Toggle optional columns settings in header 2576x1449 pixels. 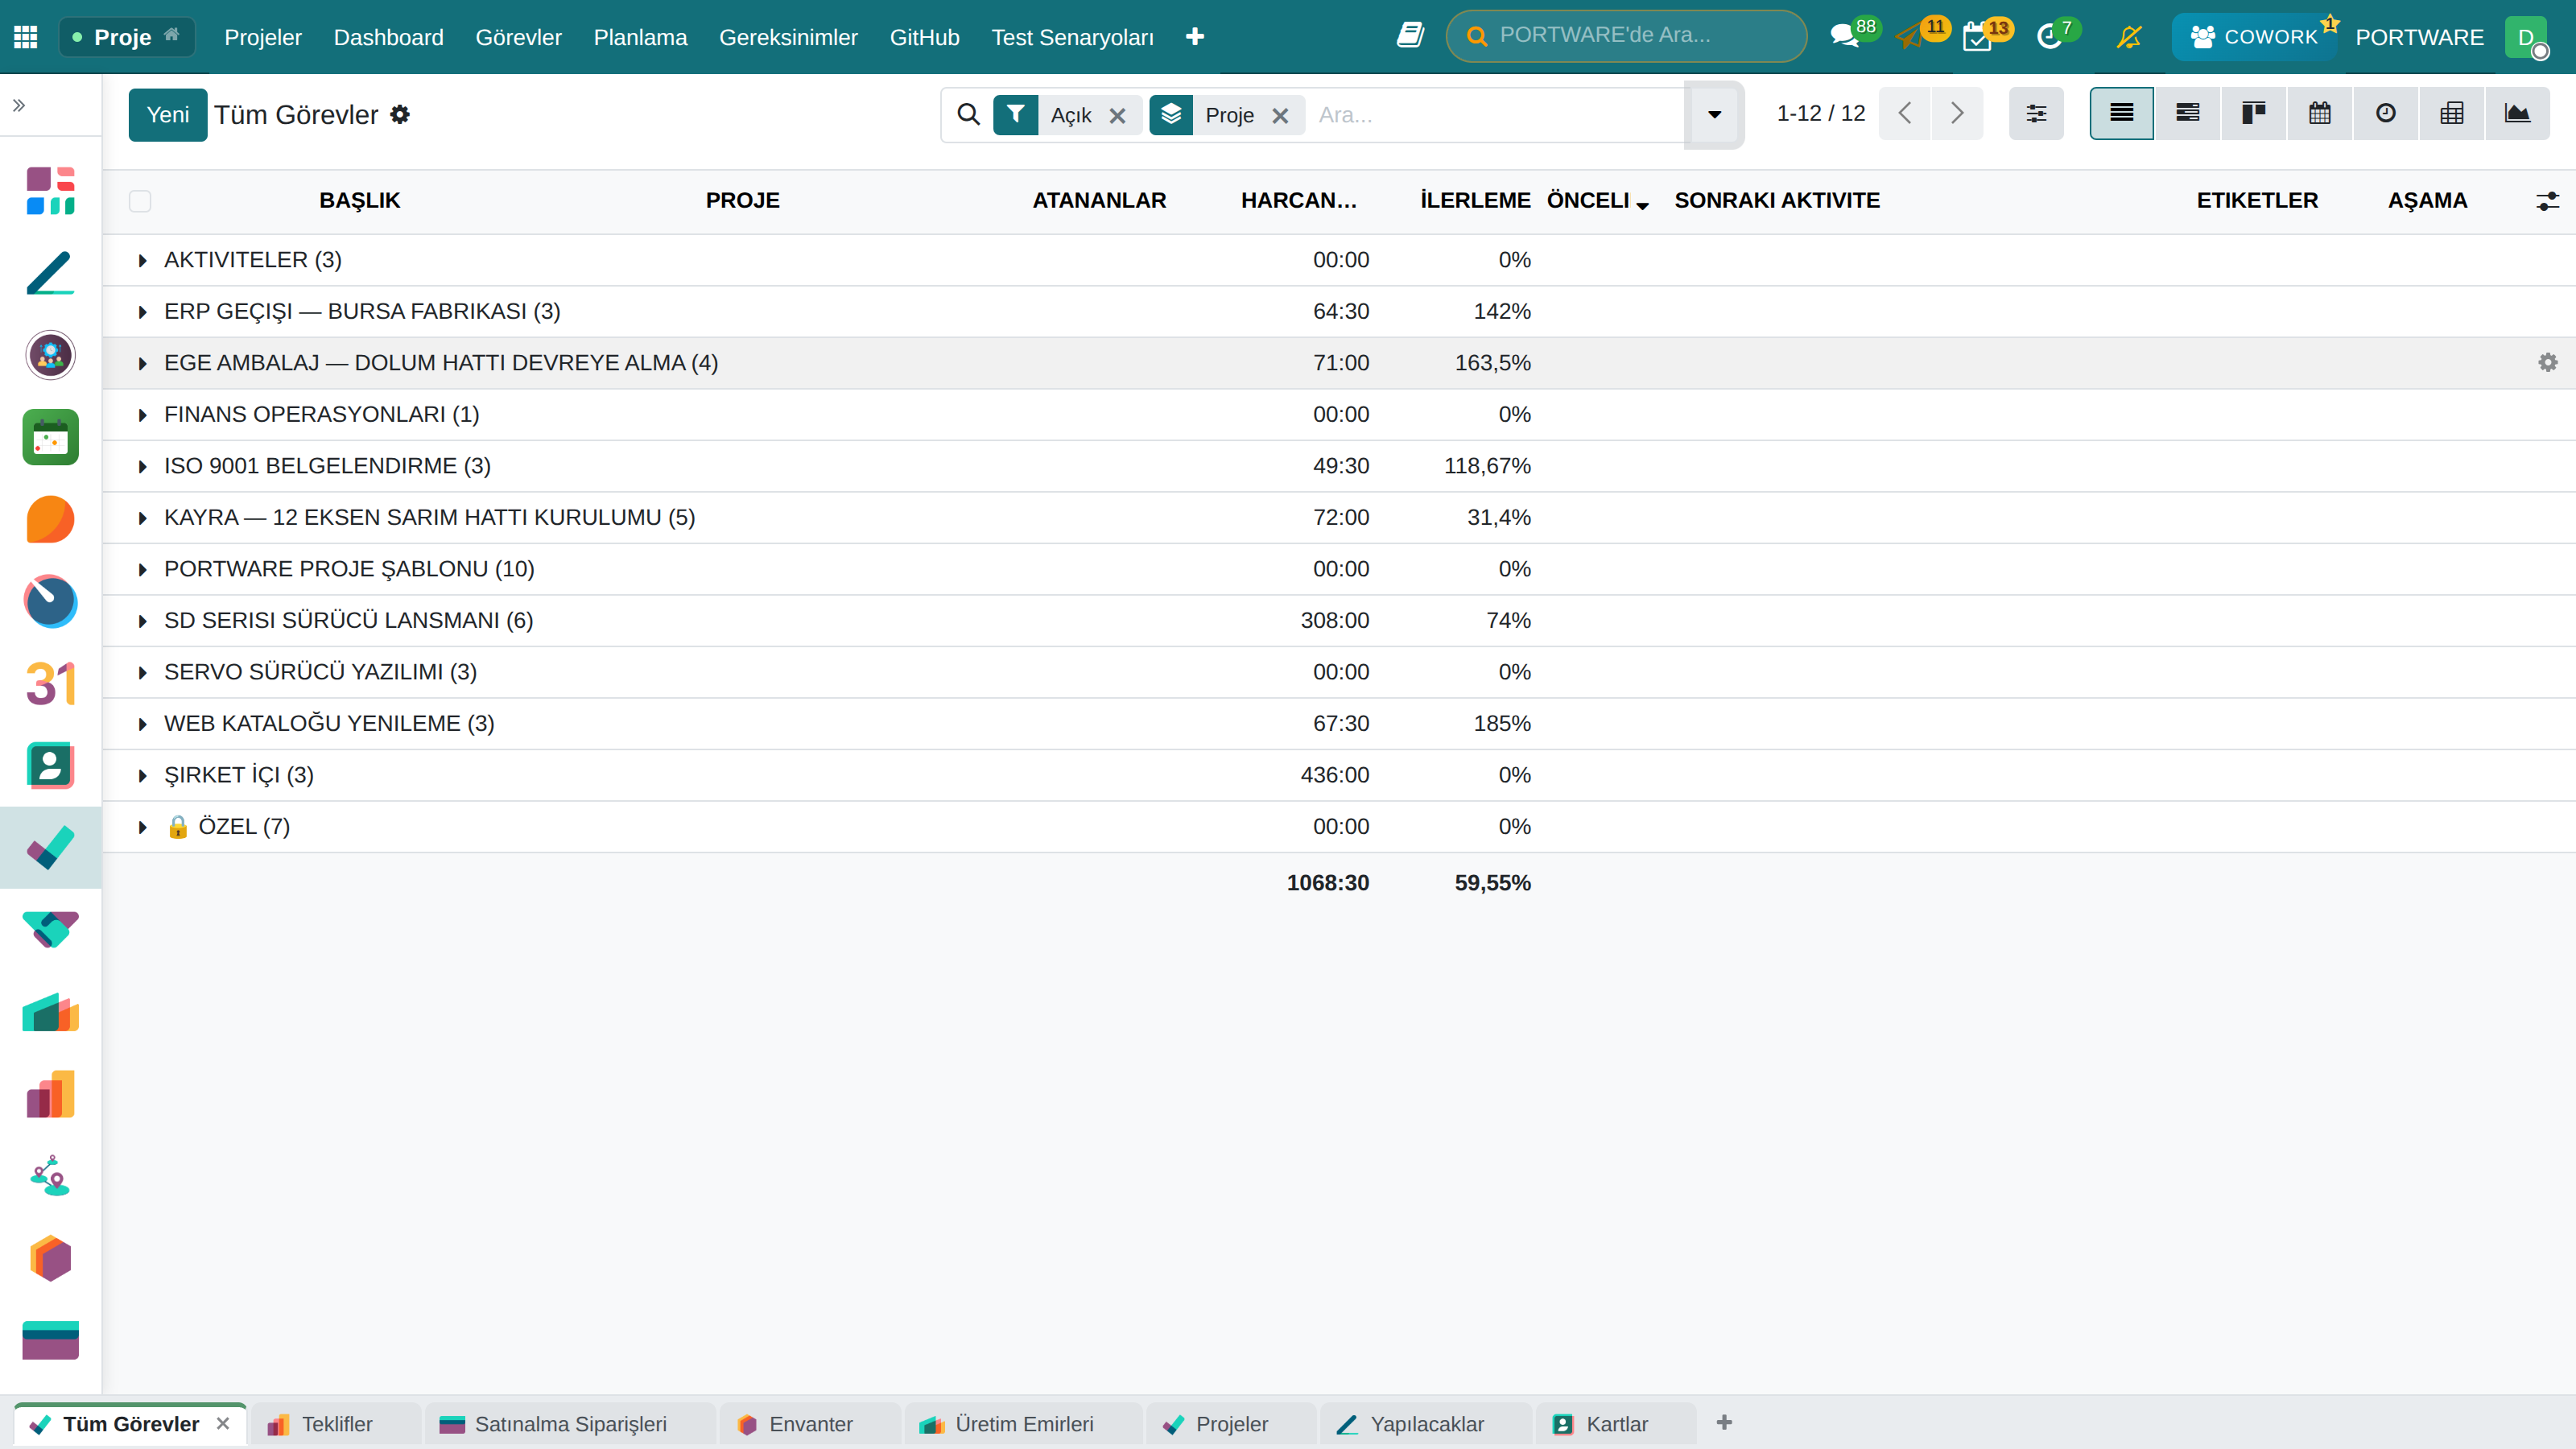coord(2547,201)
